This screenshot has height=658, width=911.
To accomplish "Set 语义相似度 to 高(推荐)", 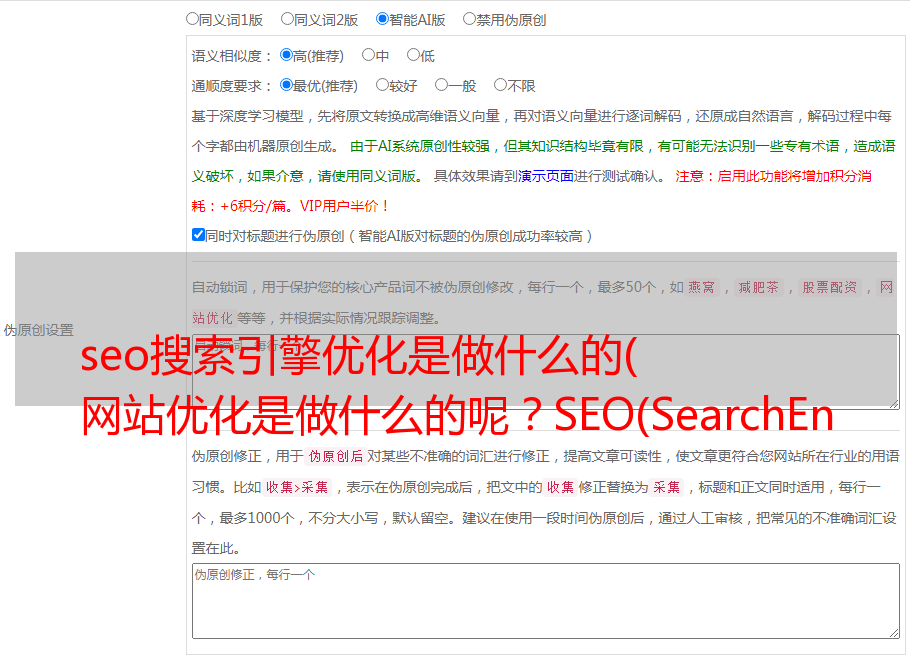I will 286,55.
